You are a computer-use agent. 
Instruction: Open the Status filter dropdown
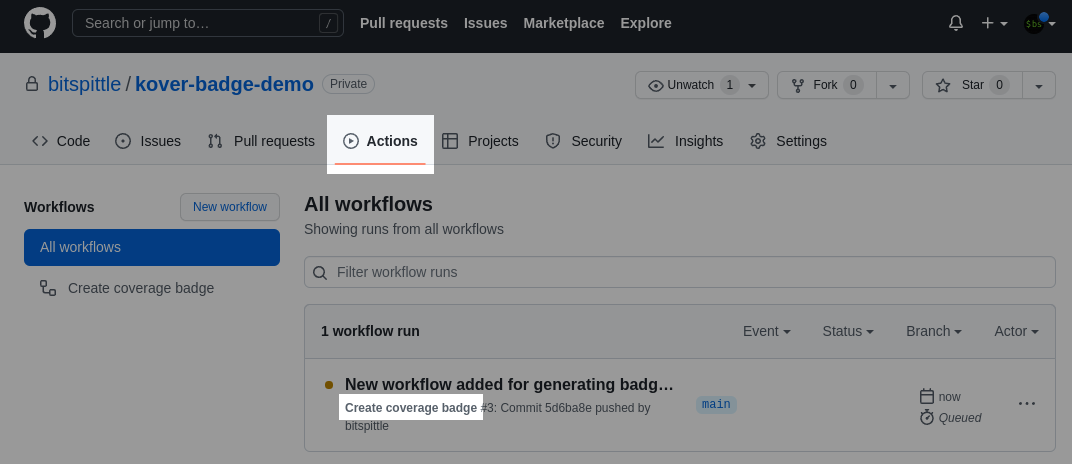(x=848, y=331)
